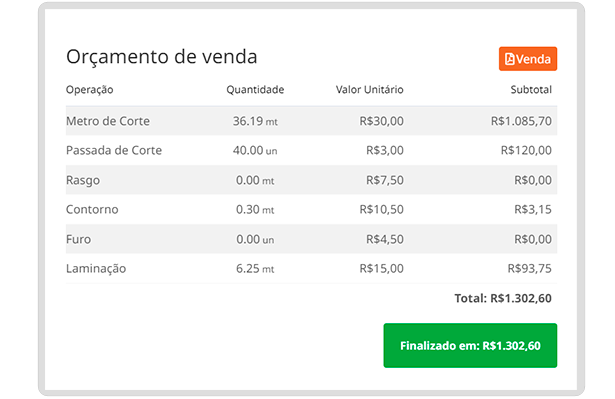Click the Orçamento de venda heading
615x399 pixels.
(162, 57)
